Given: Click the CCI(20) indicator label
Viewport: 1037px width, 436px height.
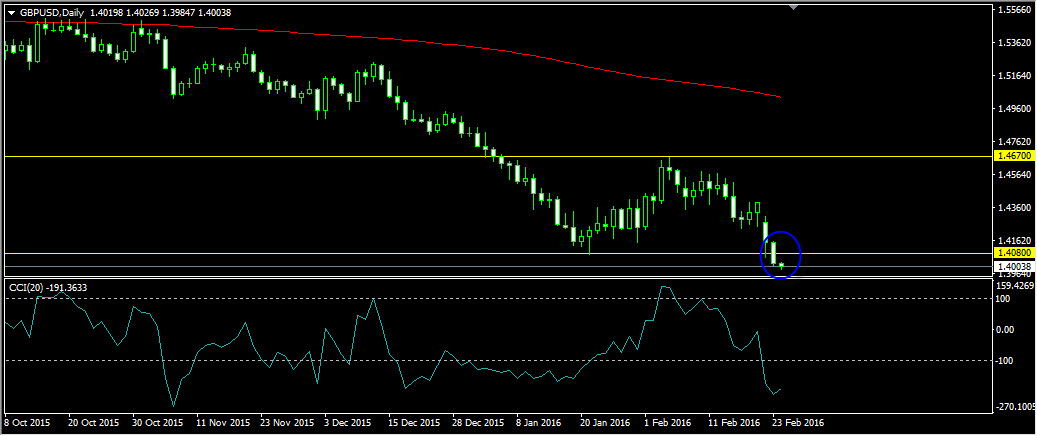Looking at the screenshot, I should coord(48,288).
